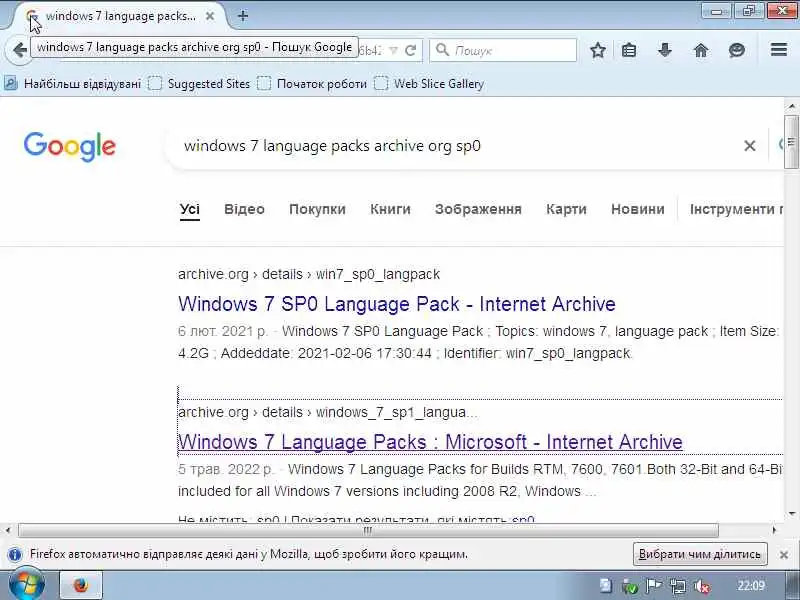Screen dimensions: 800x600
Task: Switch to Відео results tab
Action: click(x=244, y=209)
